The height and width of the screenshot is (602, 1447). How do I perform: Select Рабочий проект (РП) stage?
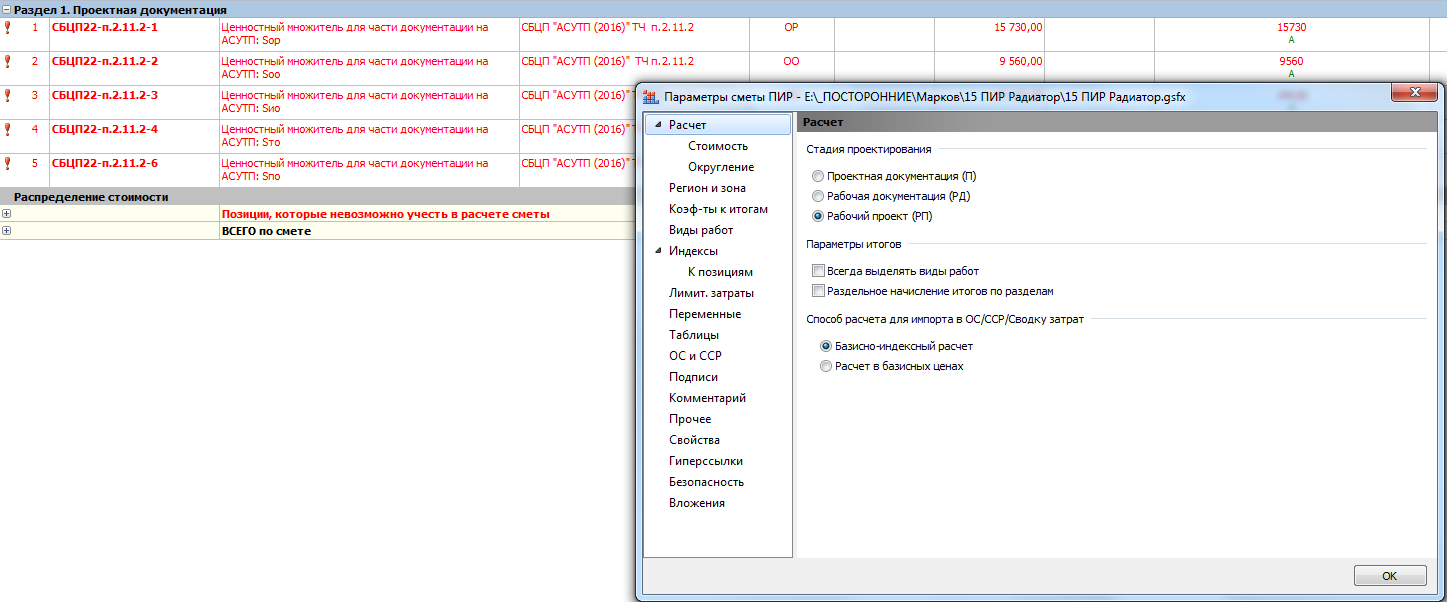click(819, 216)
